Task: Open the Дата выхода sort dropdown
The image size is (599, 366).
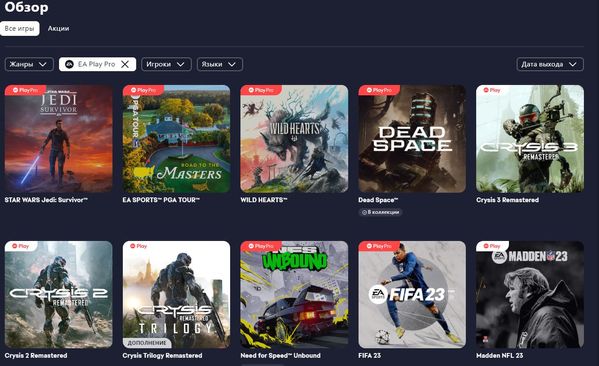Action: pyautogui.click(x=550, y=64)
